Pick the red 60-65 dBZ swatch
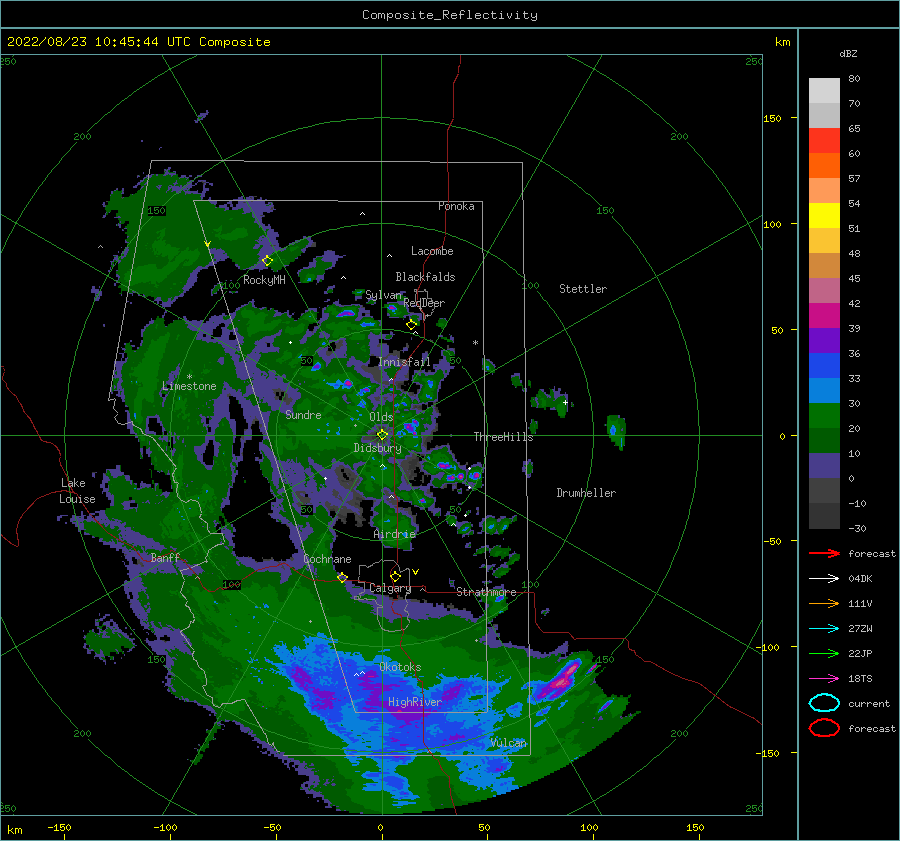Image resolution: width=900 pixels, height=841 pixels. tap(824, 141)
